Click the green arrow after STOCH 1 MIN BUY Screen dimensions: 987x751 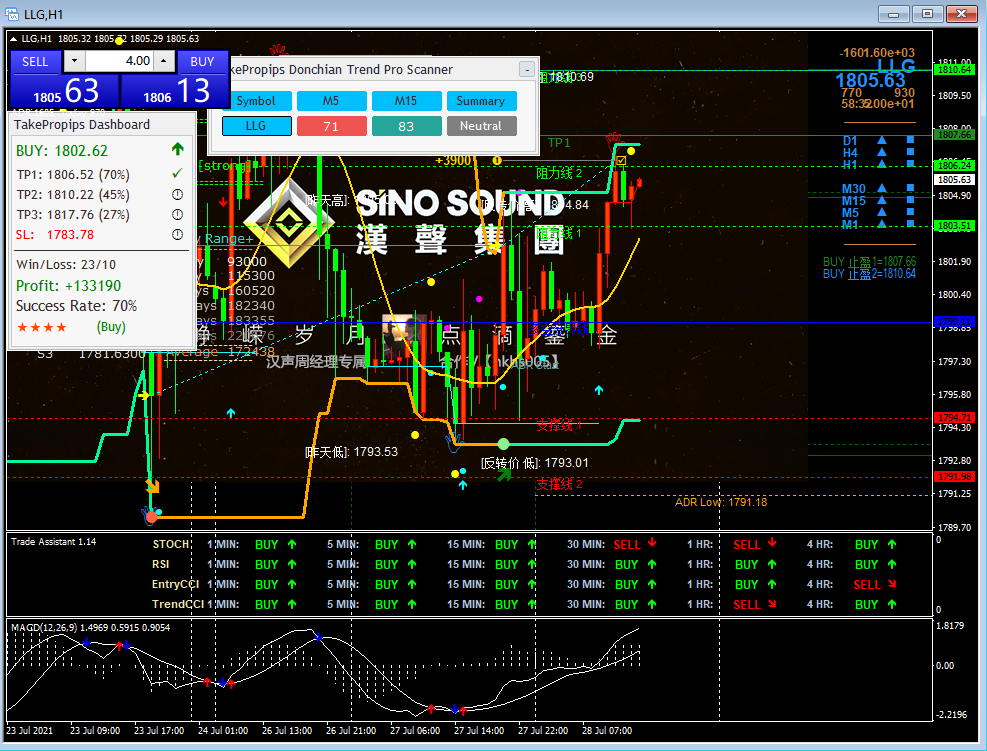[x=292, y=544]
